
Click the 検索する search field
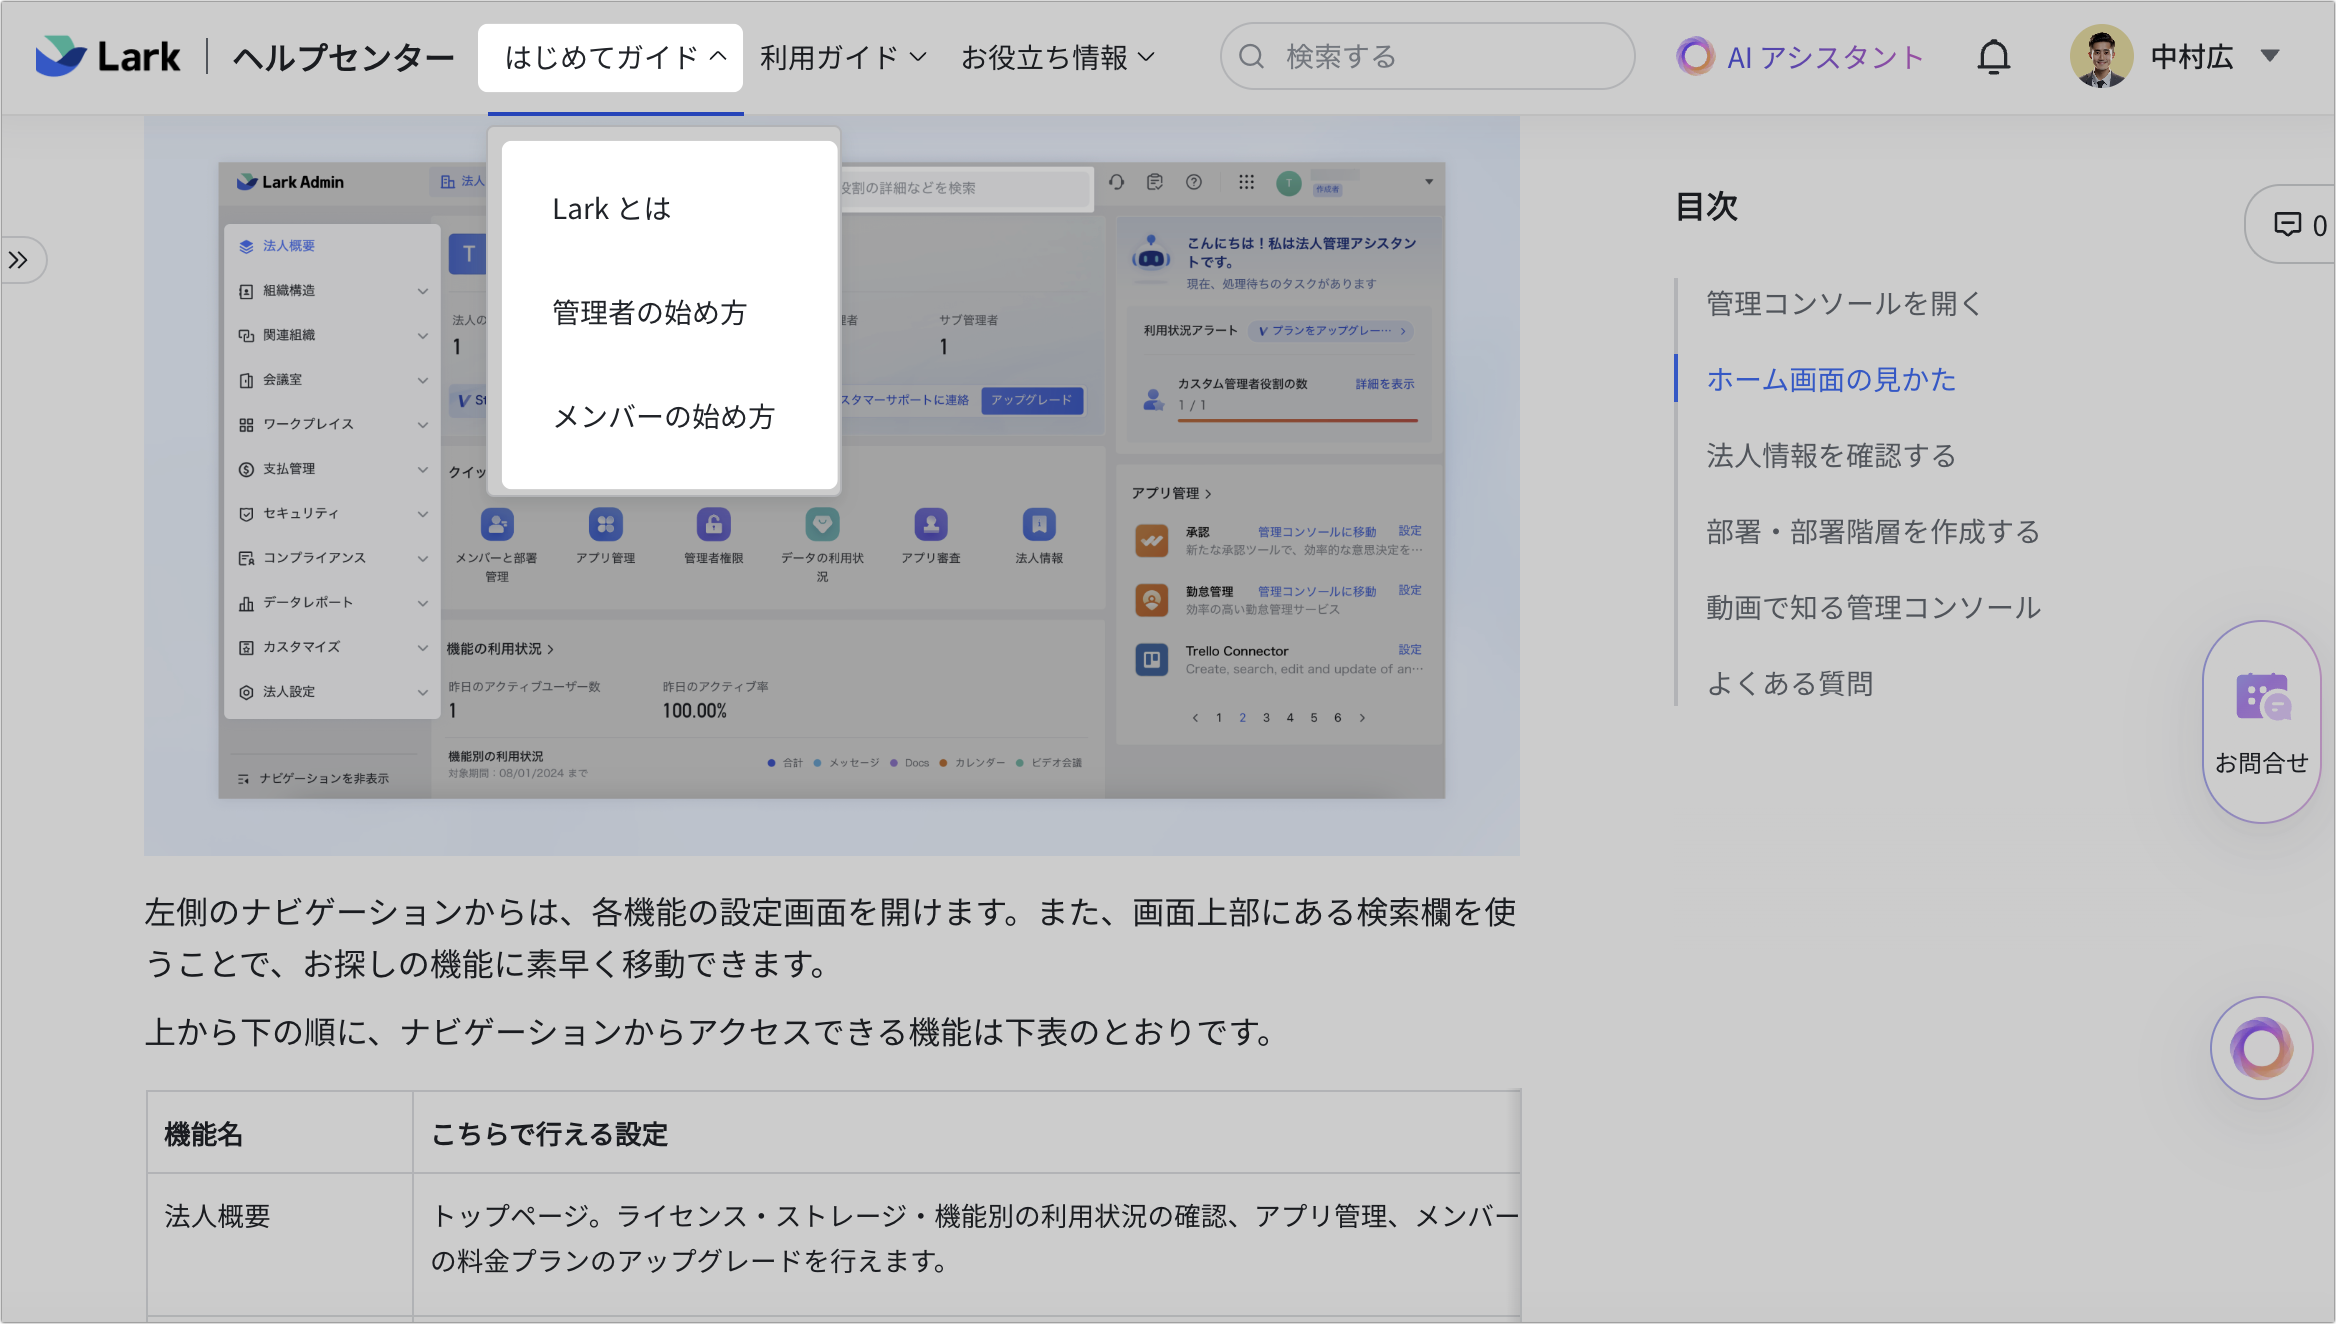[x=1426, y=57]
